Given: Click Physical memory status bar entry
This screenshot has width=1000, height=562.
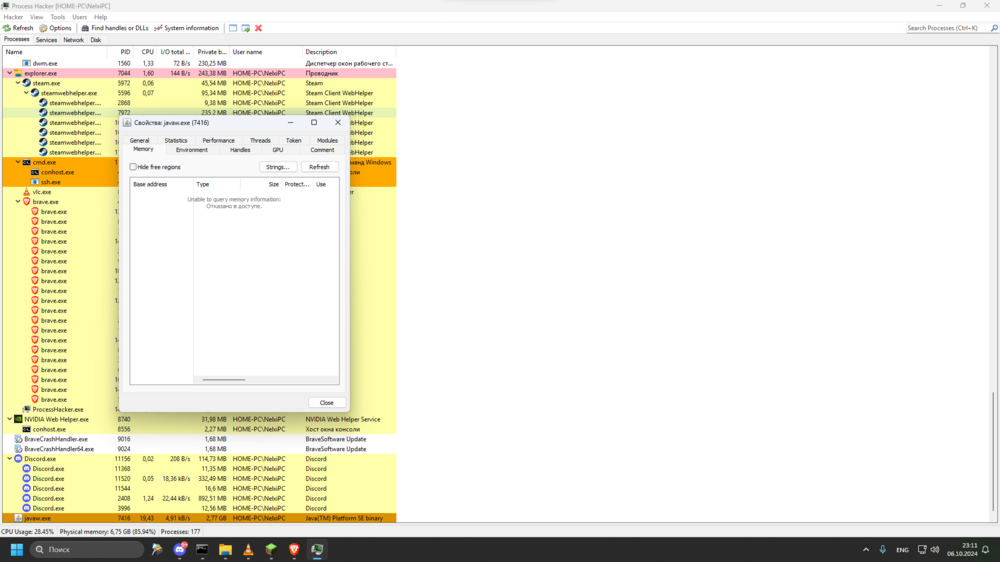Looking at the screenshot, I should pyautogui.click(x=108, y=531).
